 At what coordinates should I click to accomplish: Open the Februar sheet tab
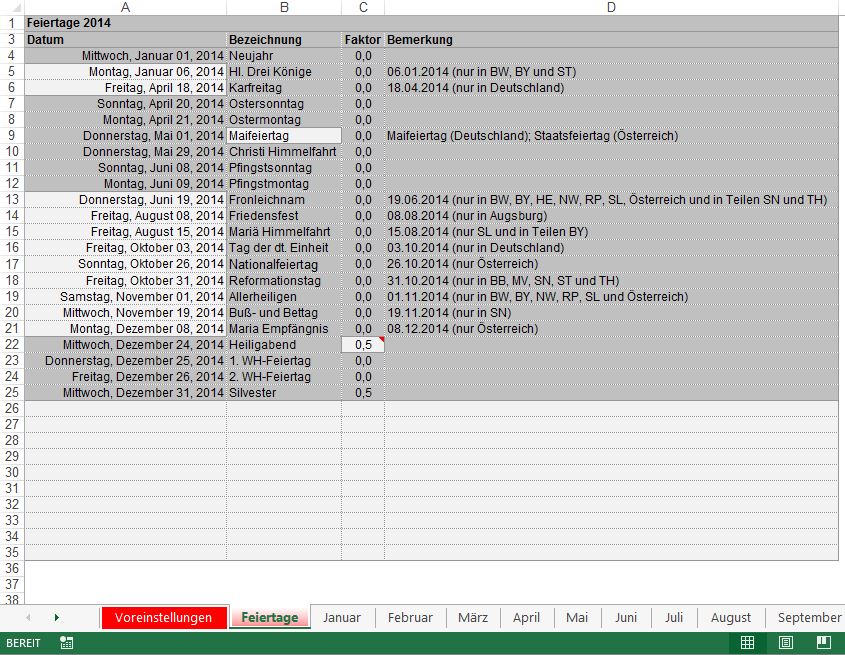point(410,618)
